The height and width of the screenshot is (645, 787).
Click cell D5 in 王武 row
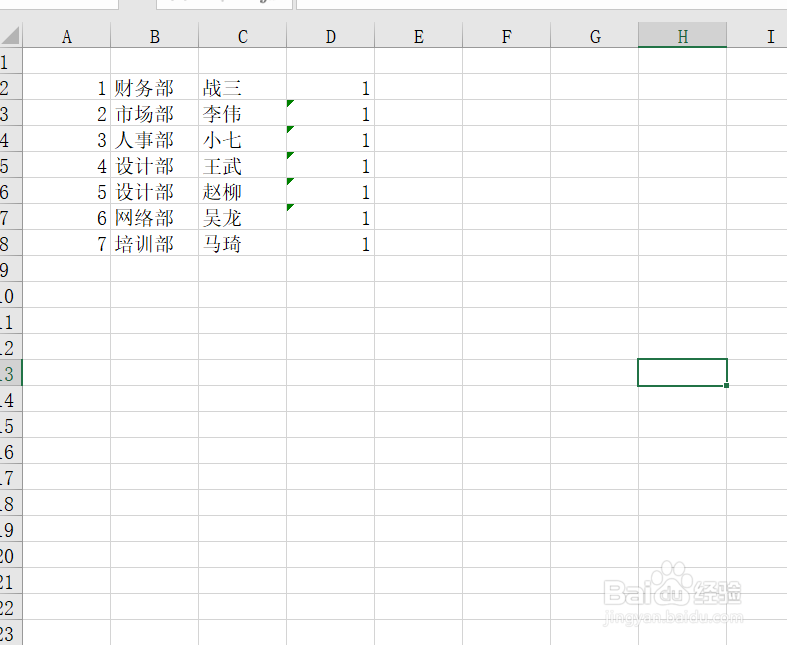[x=330, y=165]
